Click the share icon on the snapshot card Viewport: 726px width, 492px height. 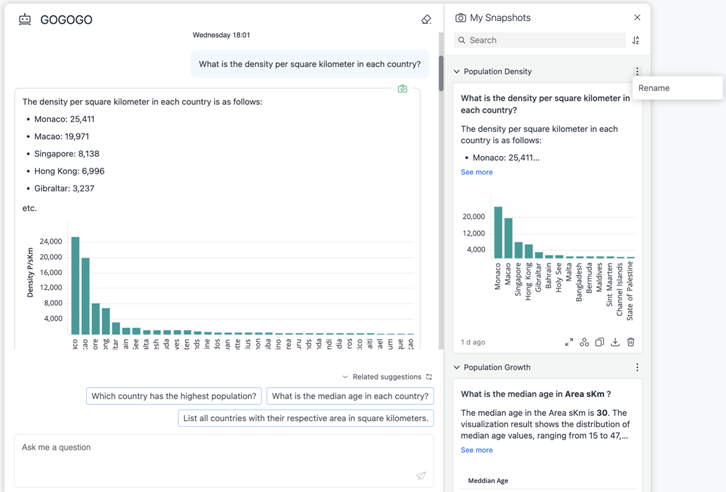point(584,342)
